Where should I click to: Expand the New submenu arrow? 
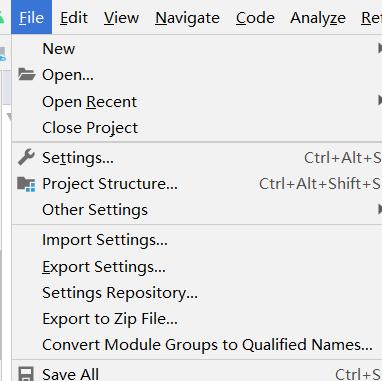[x=380, y=49]
